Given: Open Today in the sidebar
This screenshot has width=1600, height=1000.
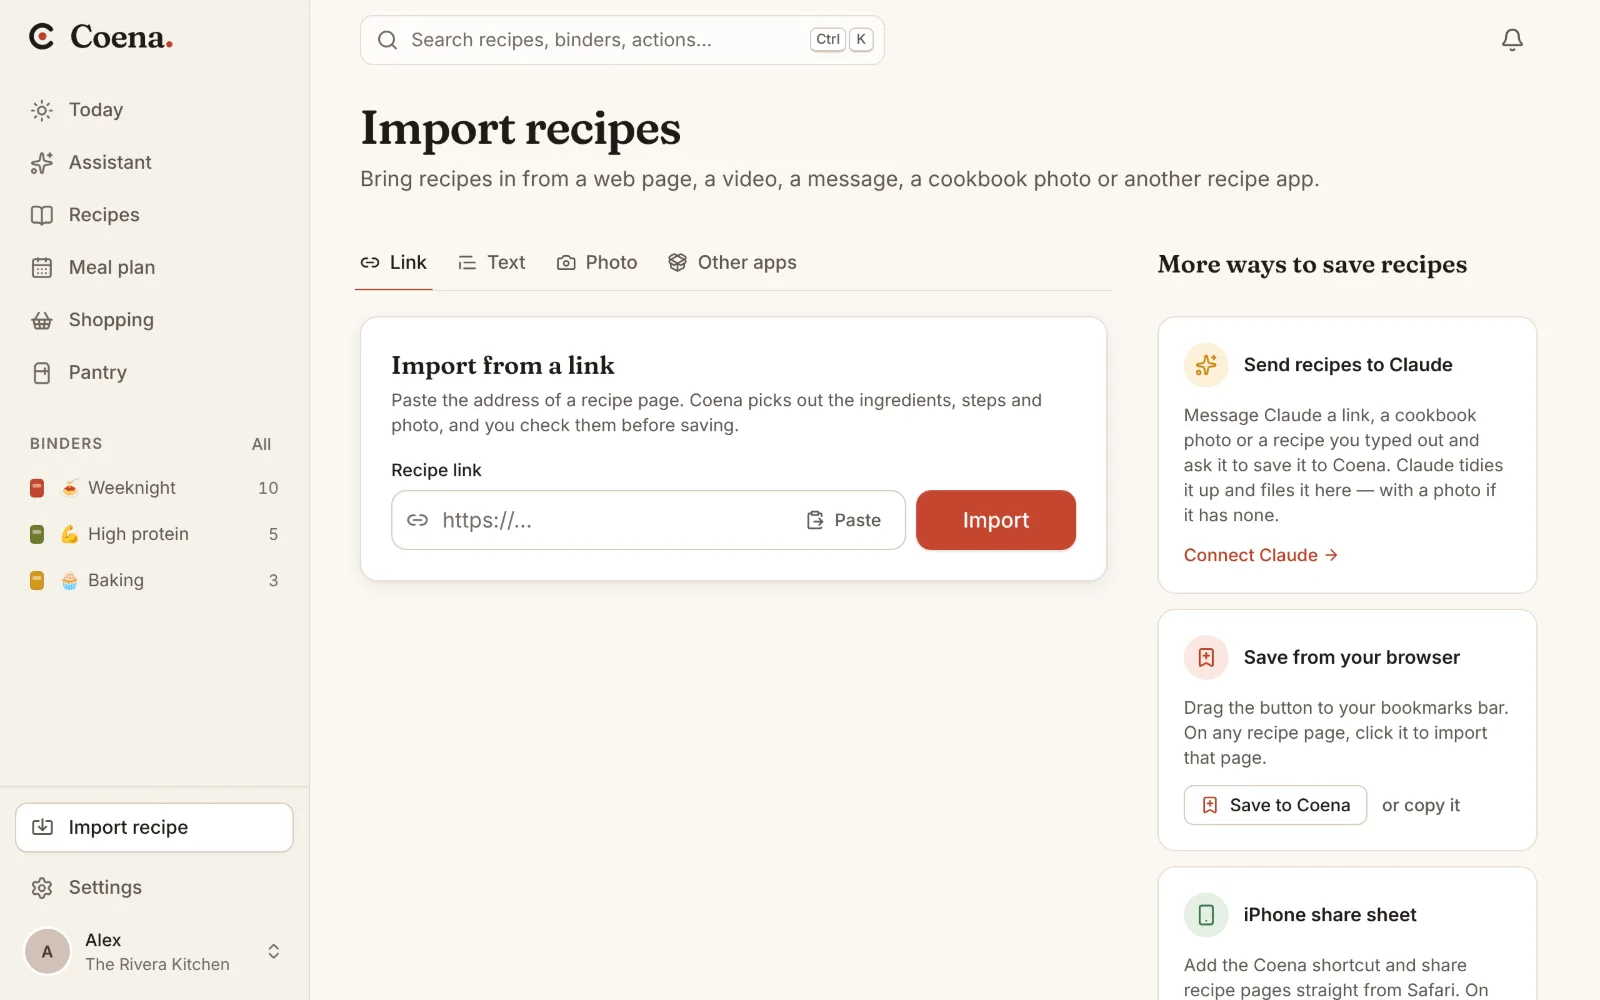Looking at the screenshot, I should (154, 110).
